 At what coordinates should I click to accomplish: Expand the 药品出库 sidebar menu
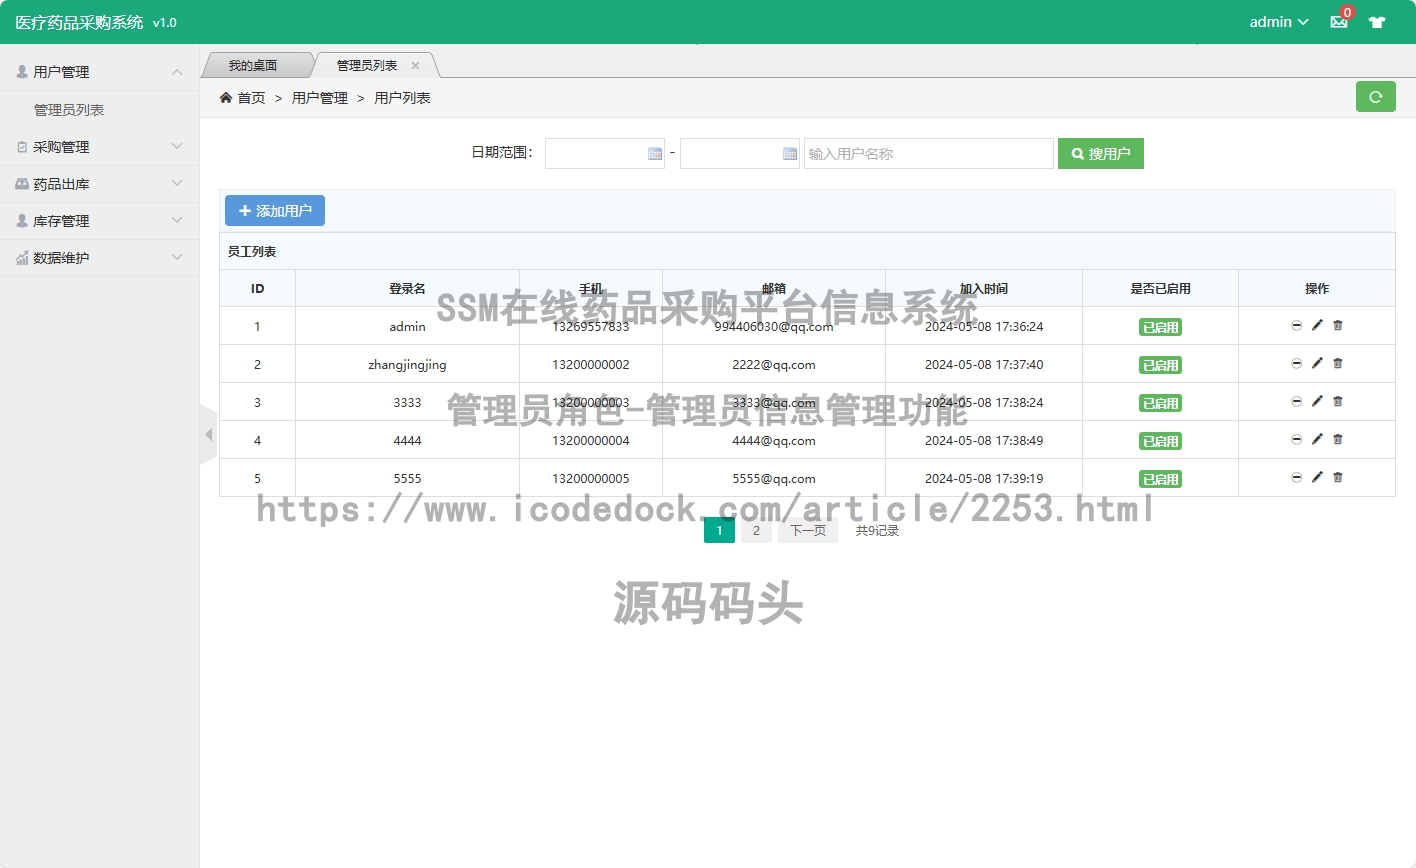point(100,184)
